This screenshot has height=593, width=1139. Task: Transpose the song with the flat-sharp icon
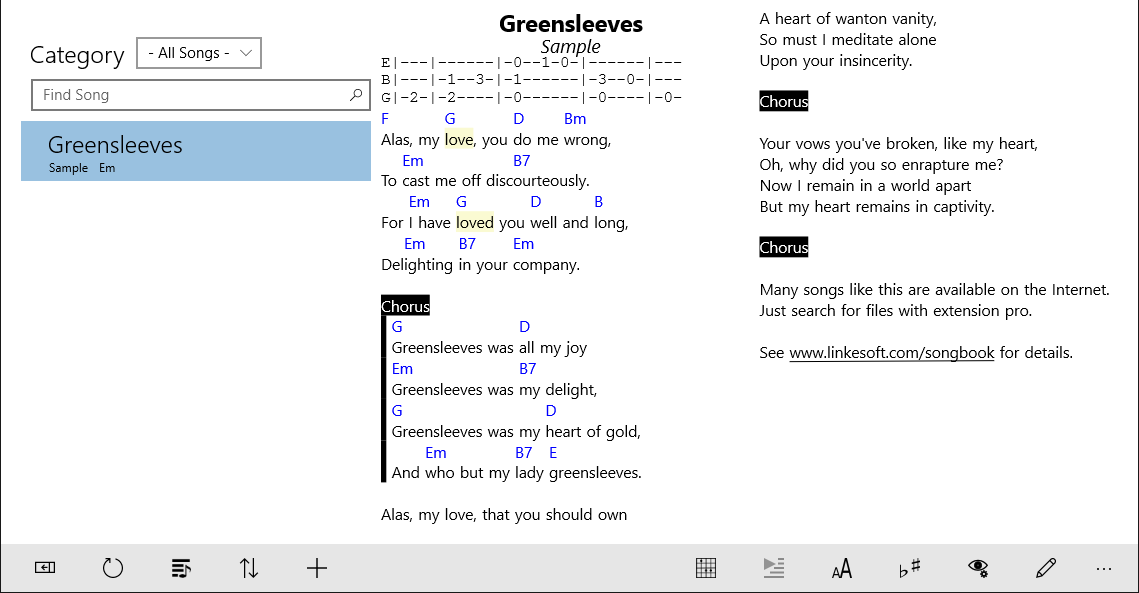[909, 567]
